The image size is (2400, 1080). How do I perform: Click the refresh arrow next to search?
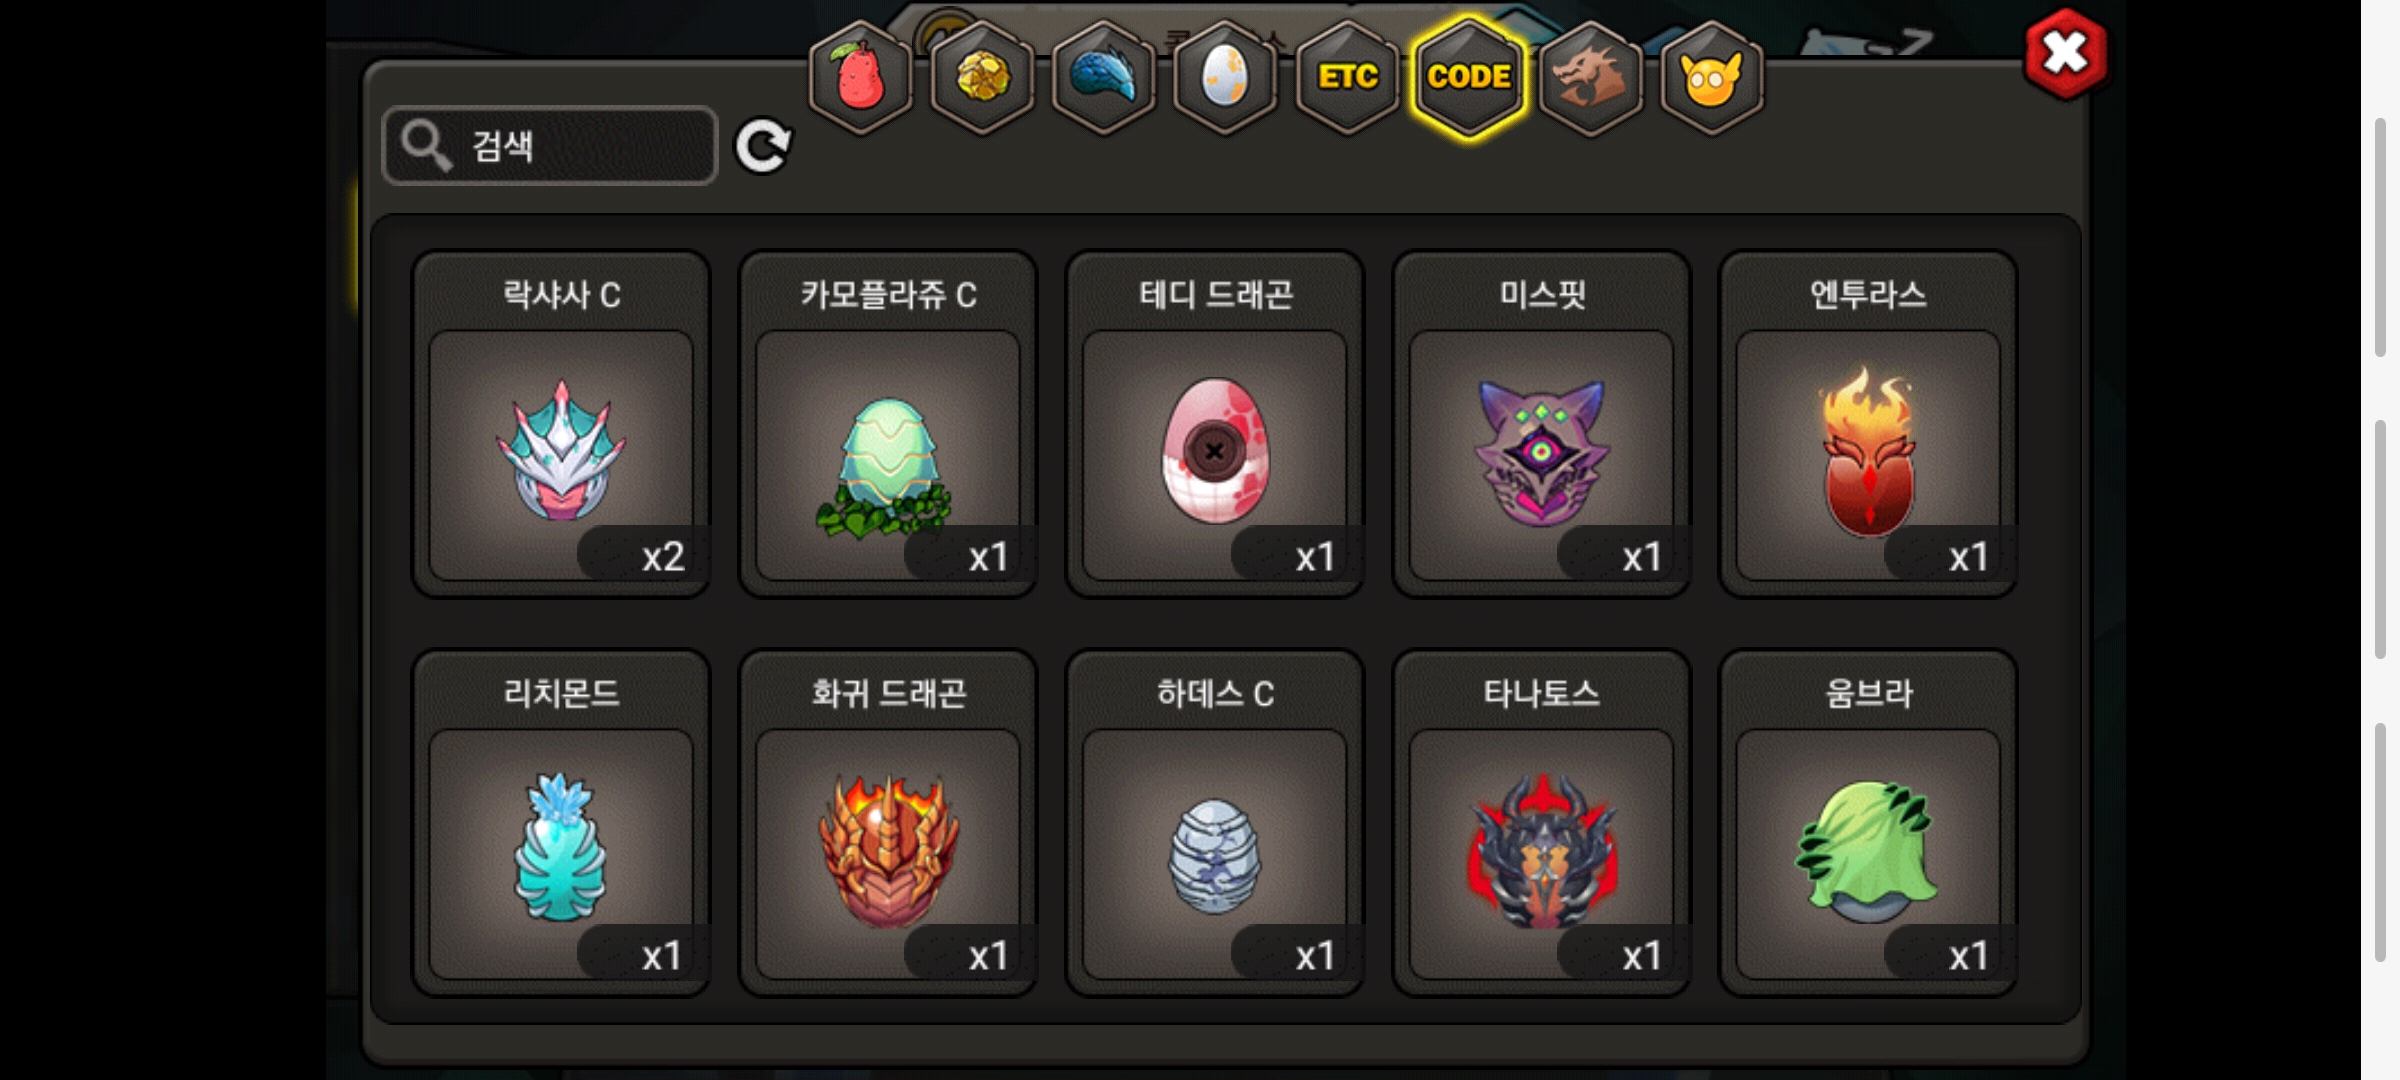coord(763,147)
